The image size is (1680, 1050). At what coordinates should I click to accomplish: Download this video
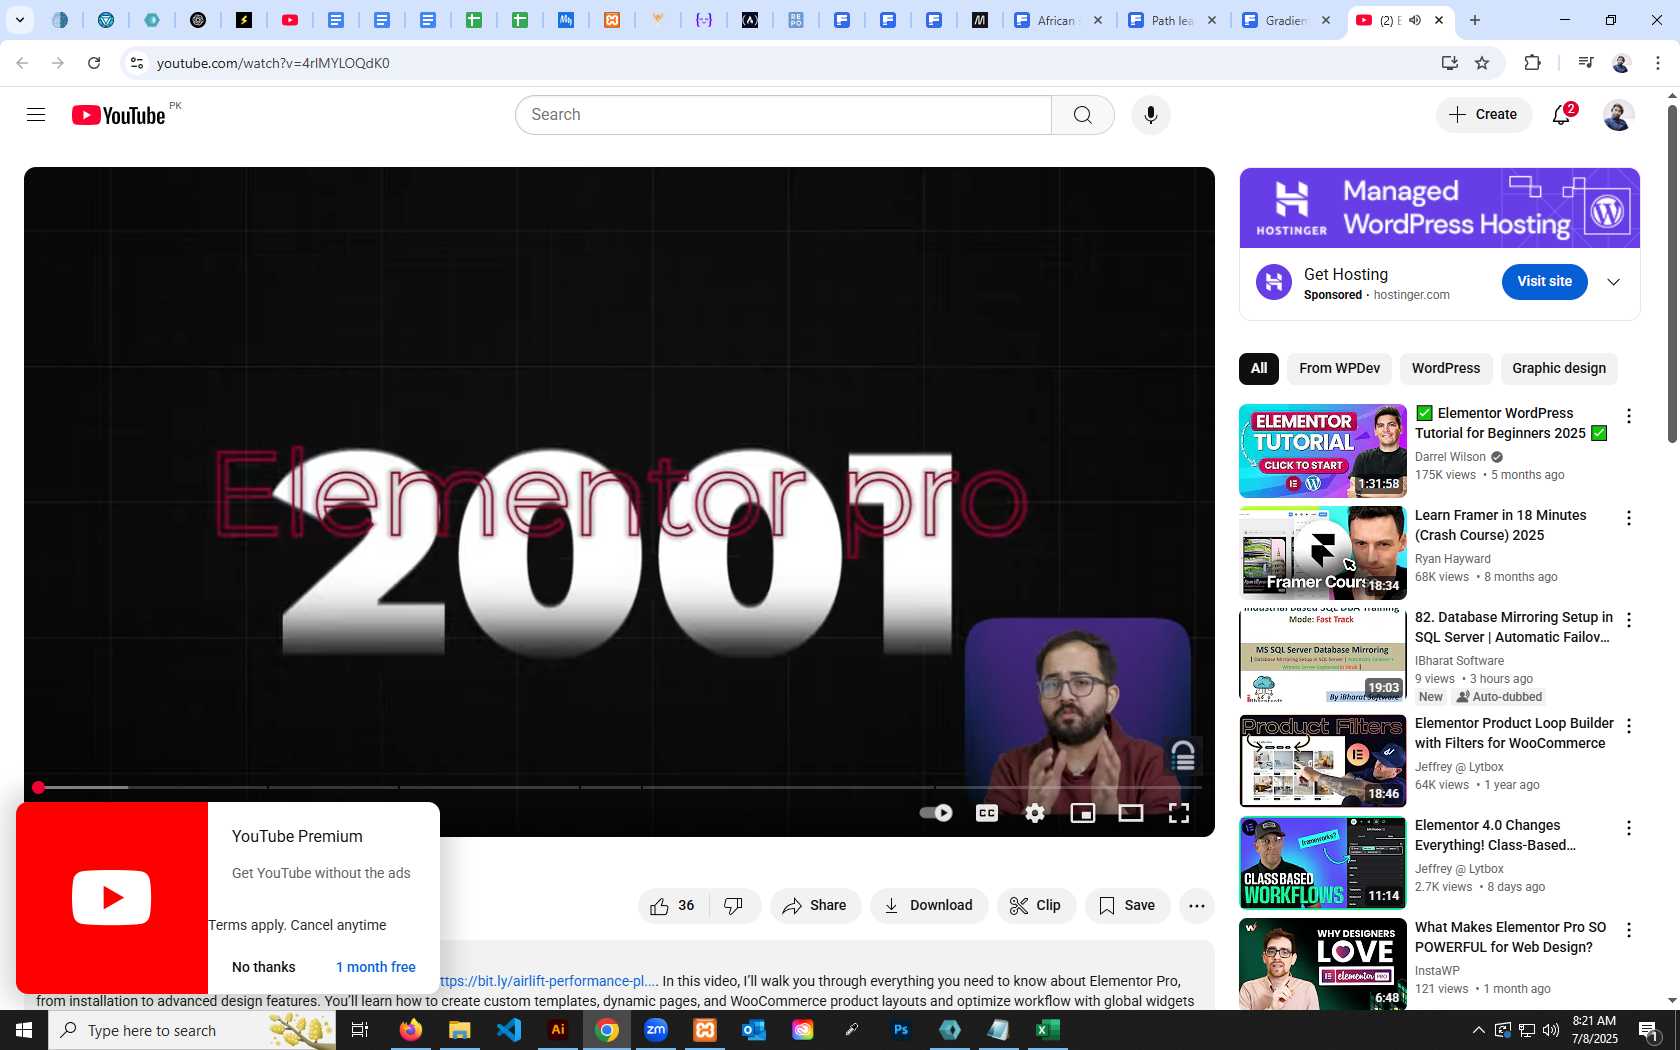pos(929,906)
